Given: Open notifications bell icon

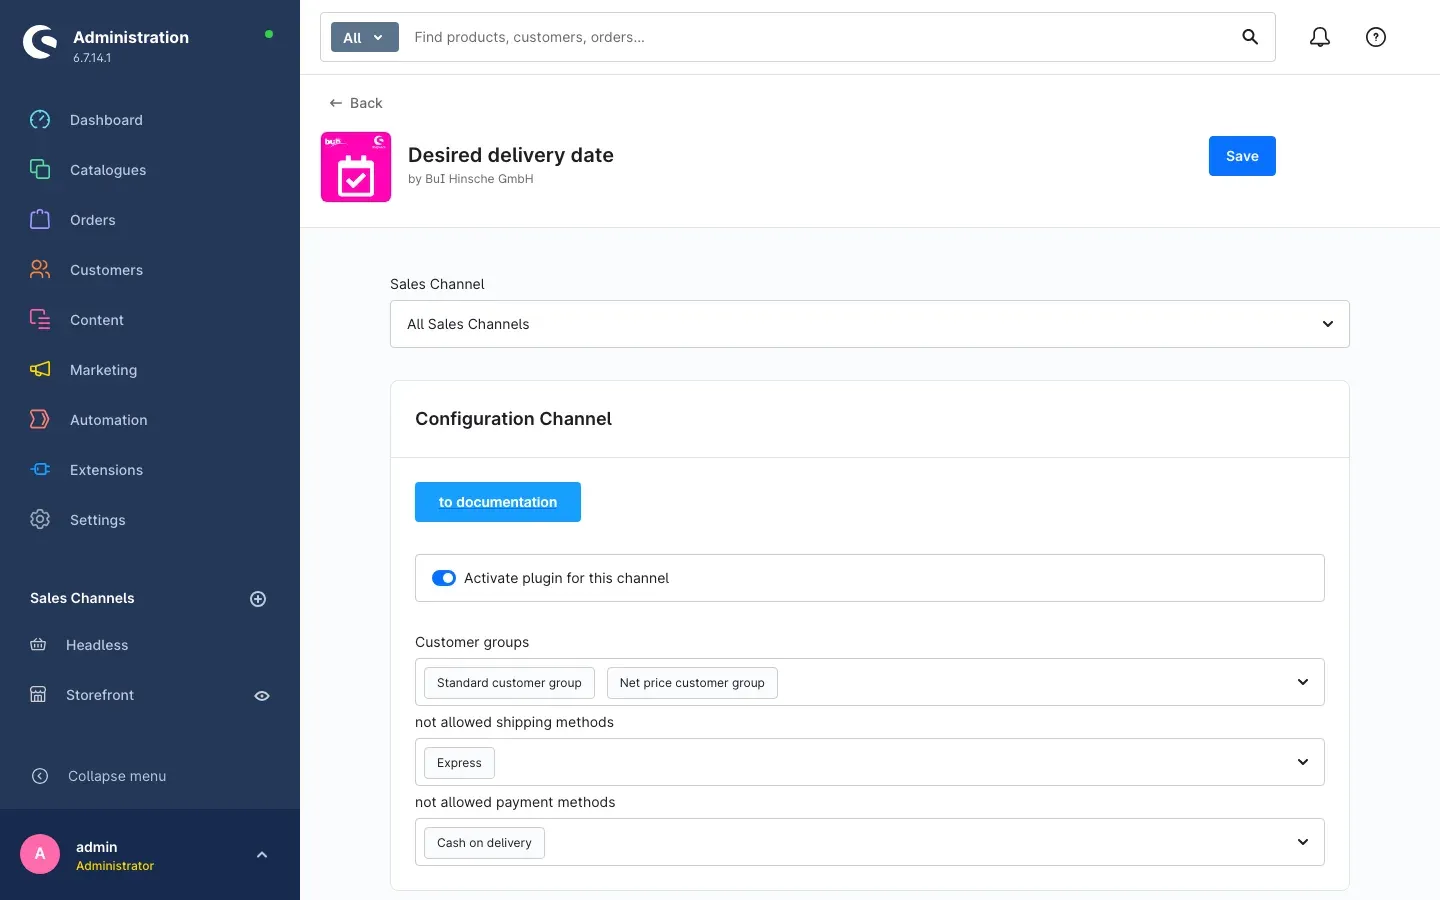Looking at the screenshot, I should (x=1320, y=37).
